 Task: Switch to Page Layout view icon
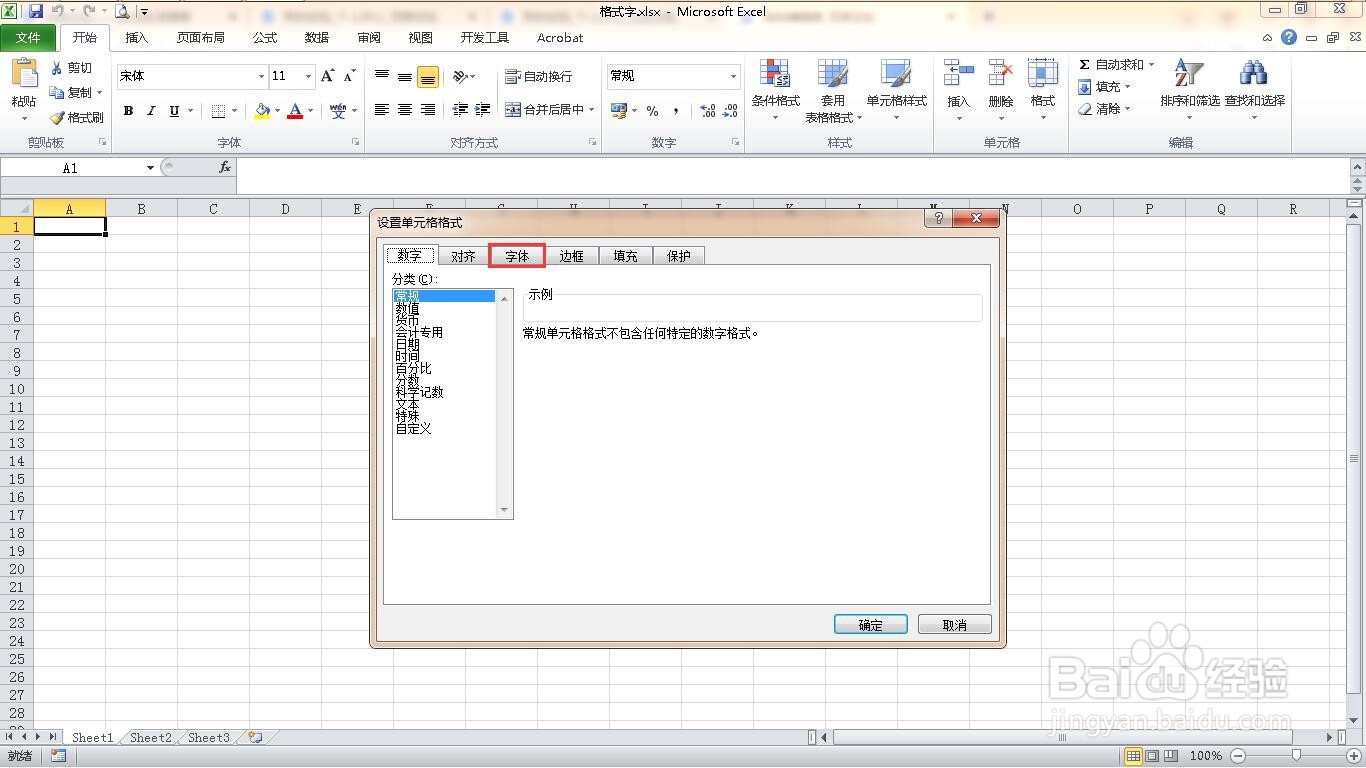point(1152,756)
